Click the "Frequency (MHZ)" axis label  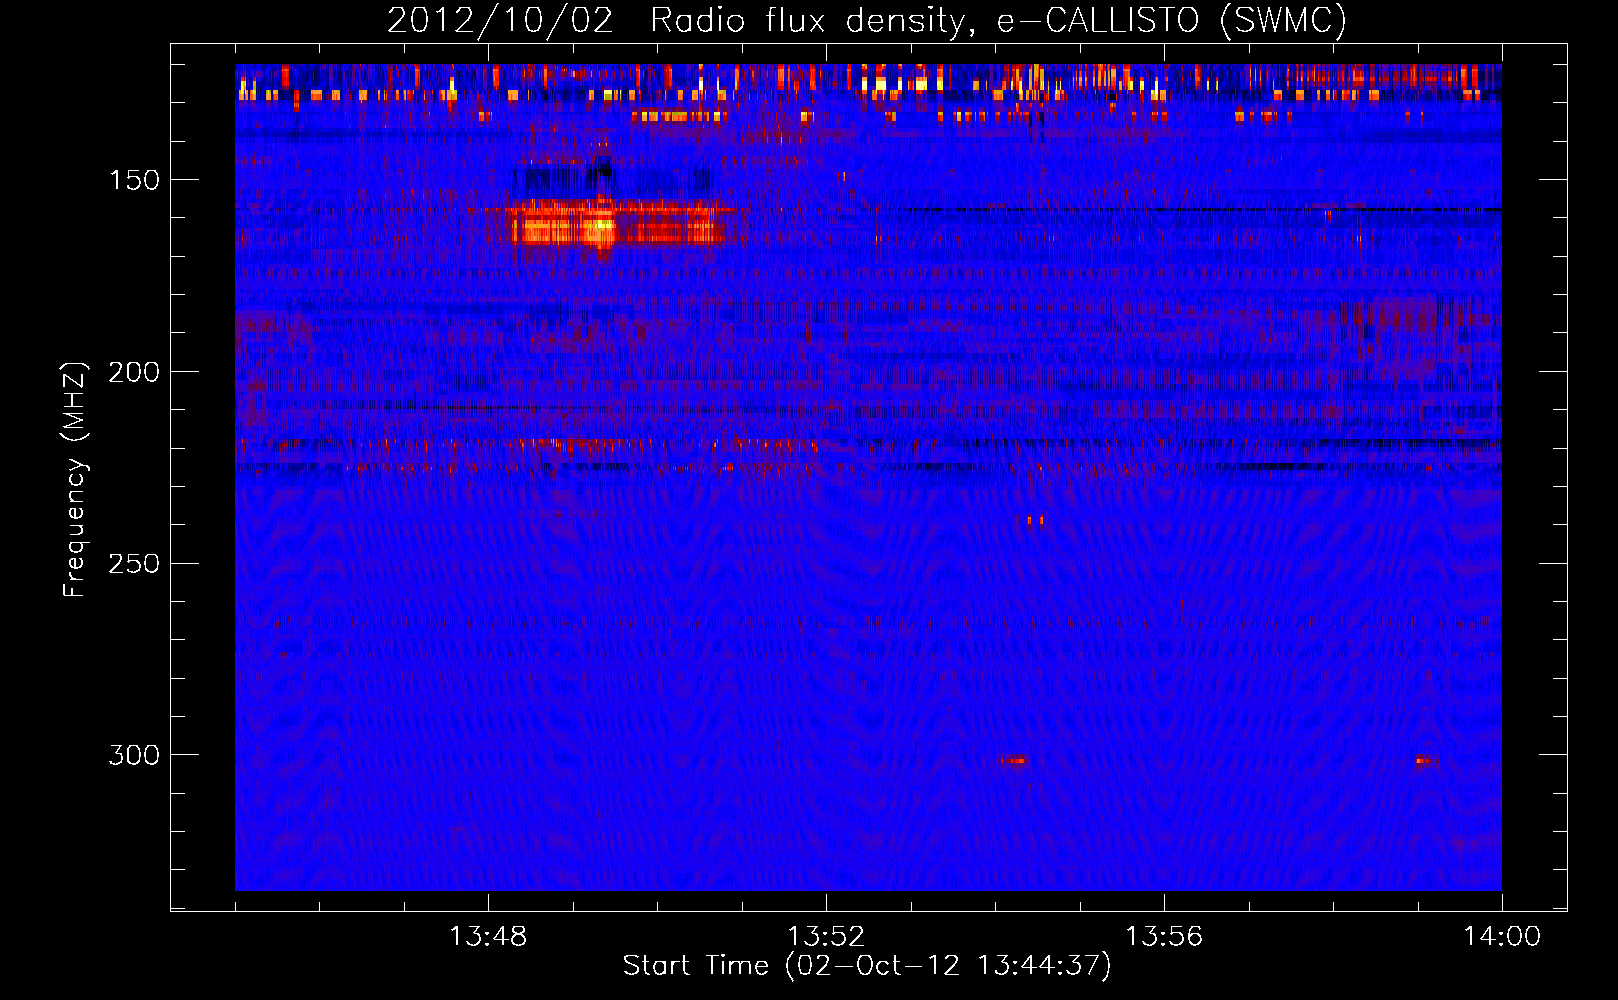coord(75,480)
